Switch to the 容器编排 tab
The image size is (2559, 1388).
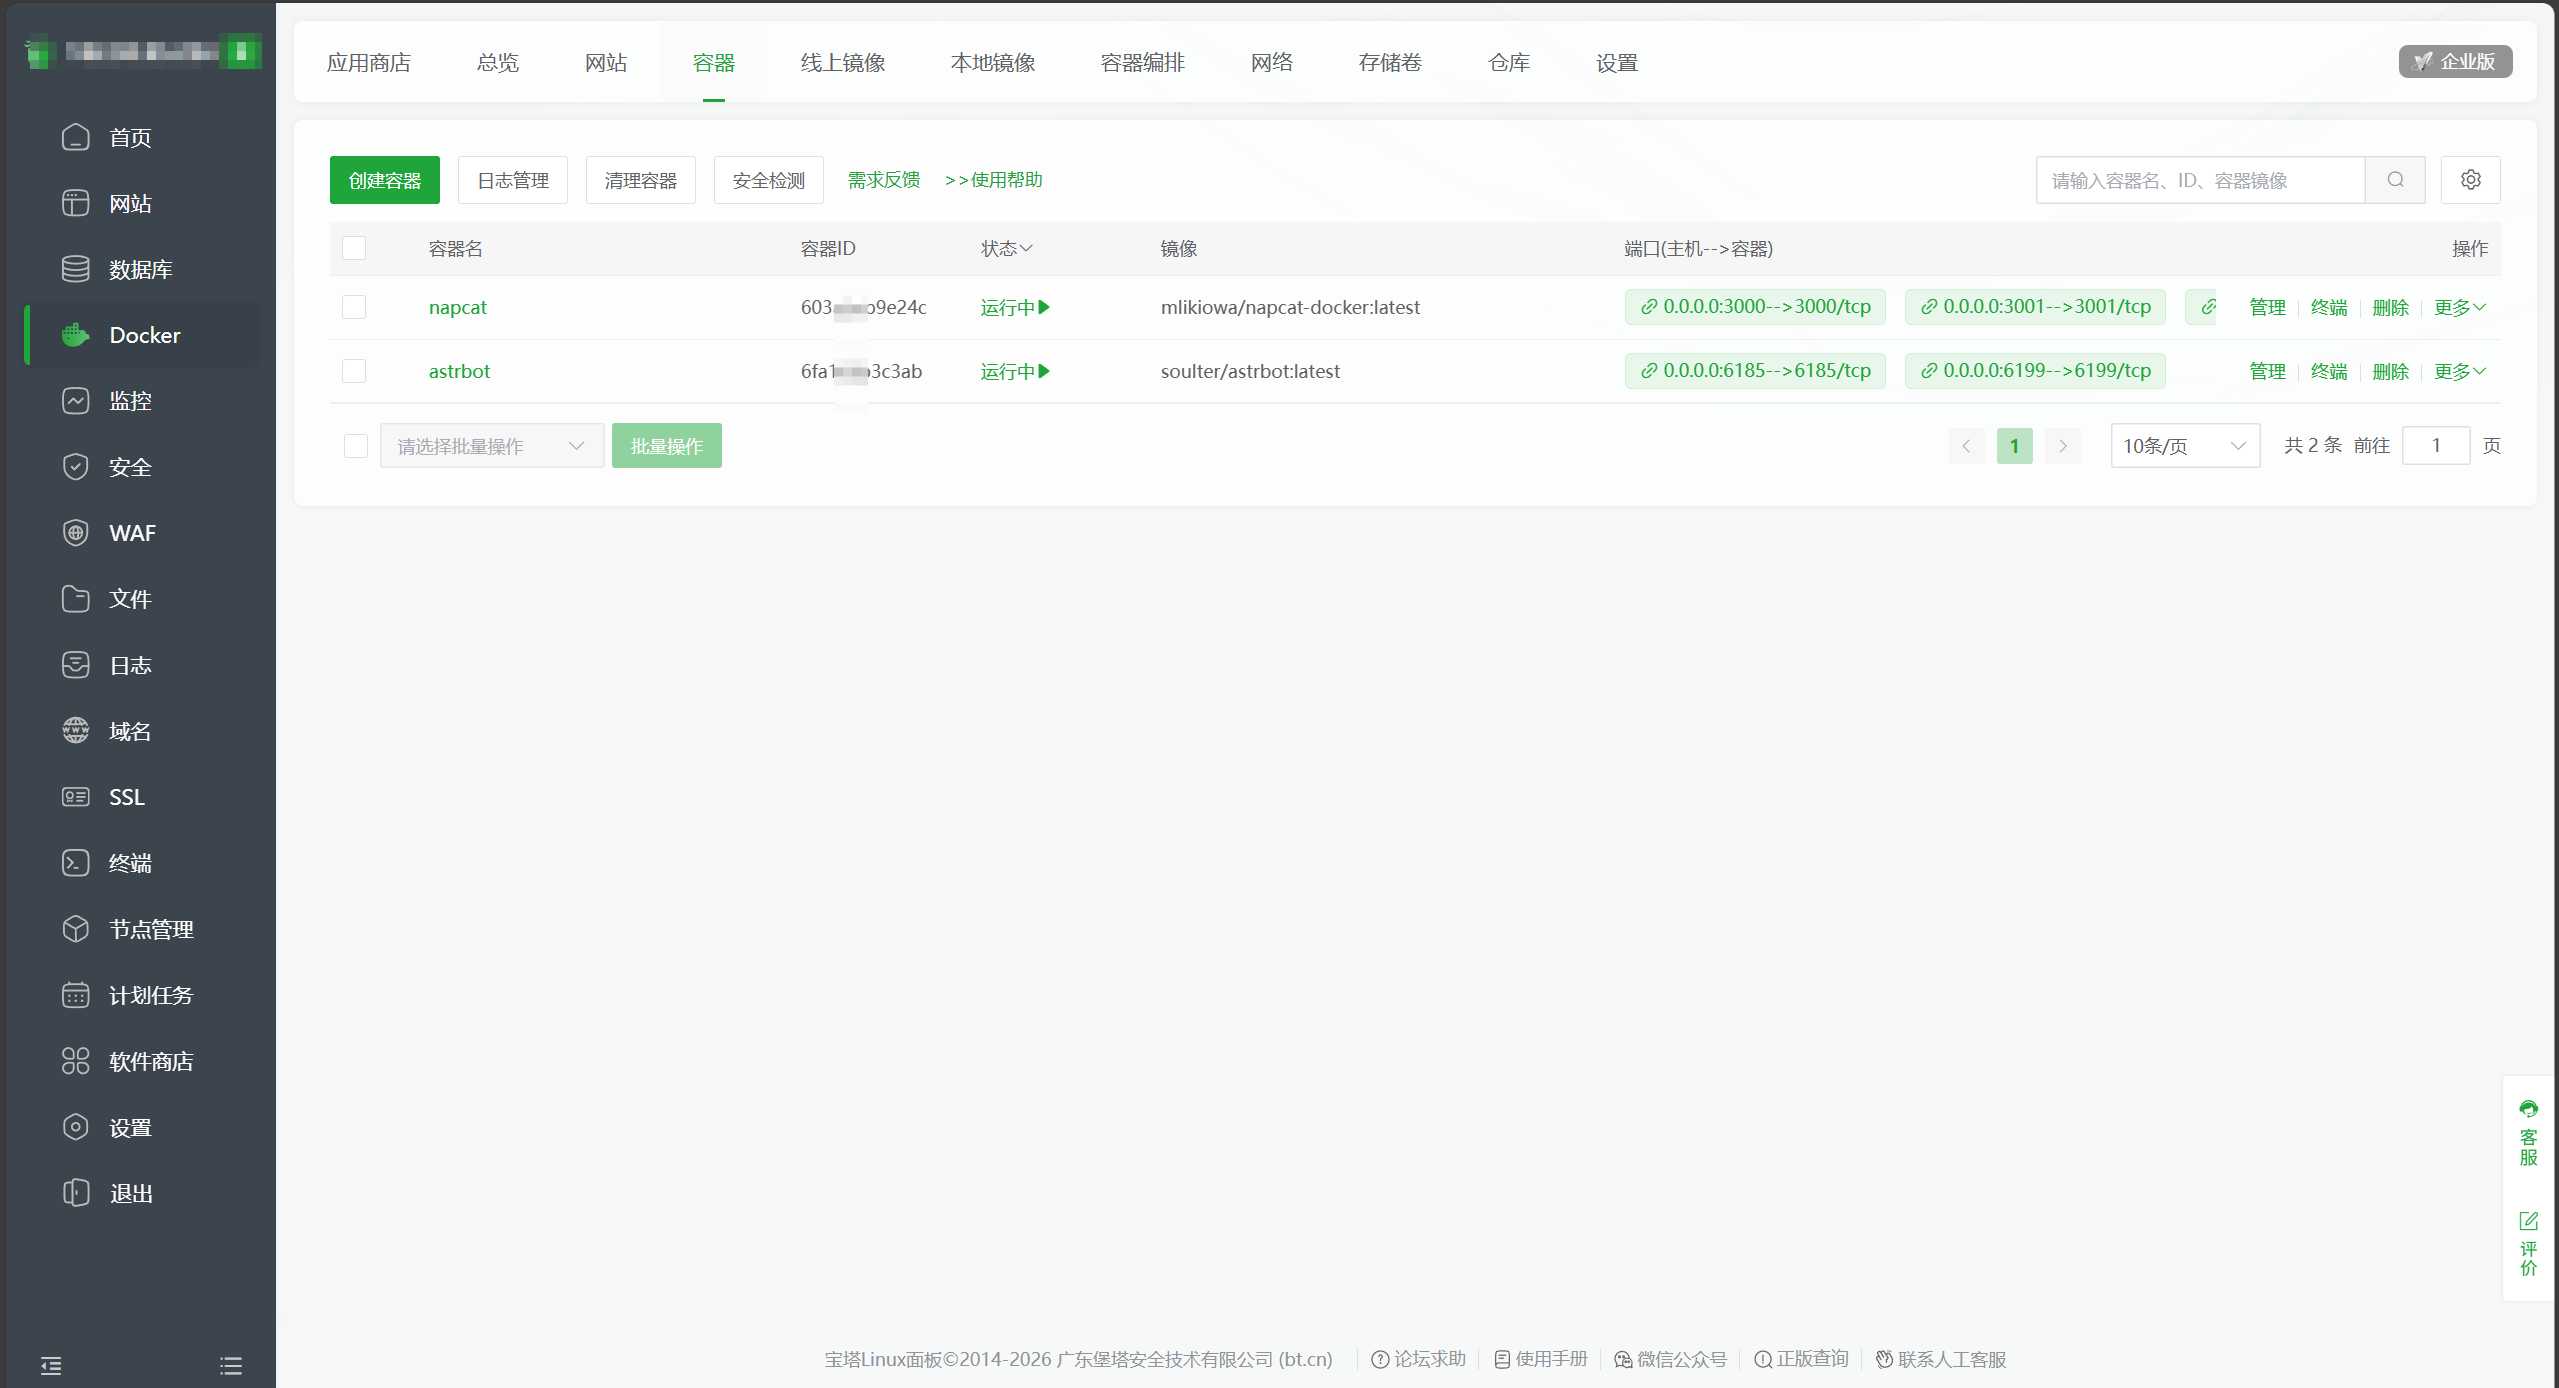[x=1142, y=63]
